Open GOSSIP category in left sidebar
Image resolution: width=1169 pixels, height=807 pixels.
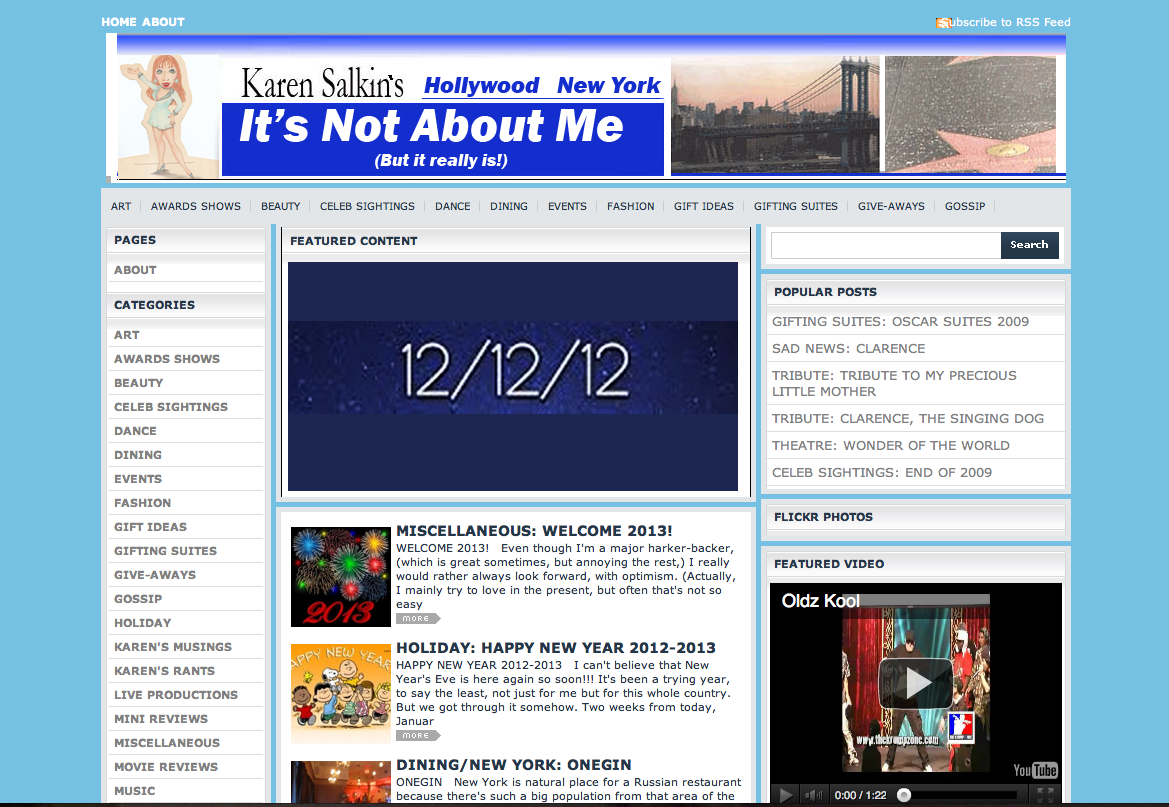pyautogui.click(x=138, y=599)
